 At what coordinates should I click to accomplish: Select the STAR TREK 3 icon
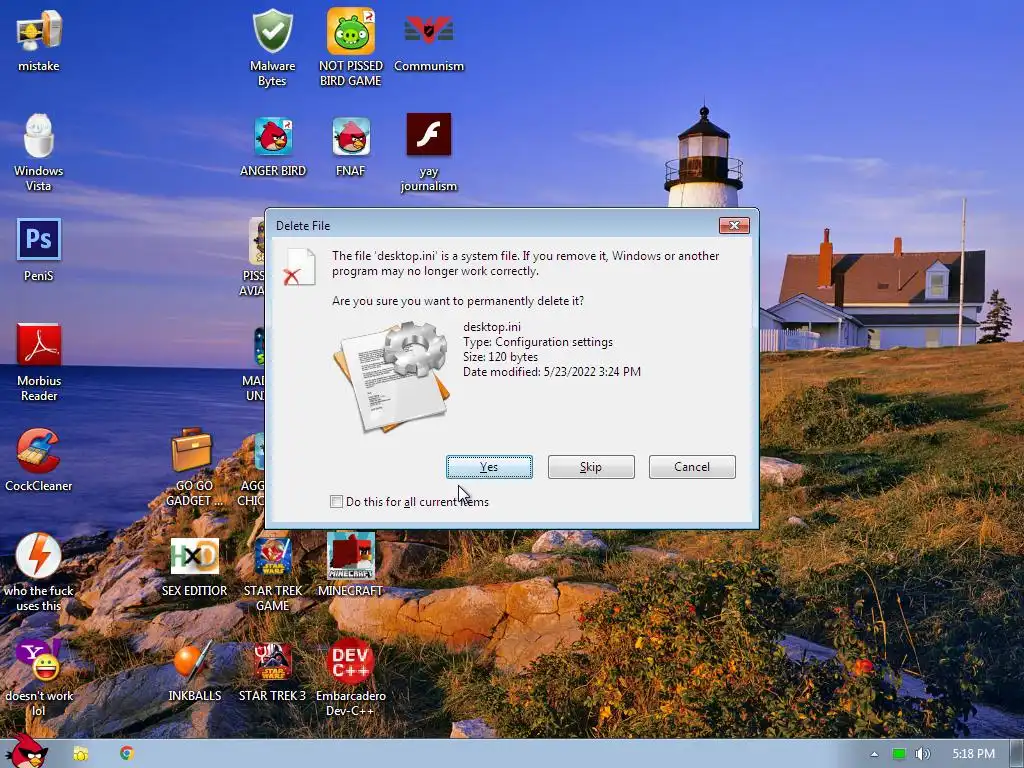coord(272,670)
